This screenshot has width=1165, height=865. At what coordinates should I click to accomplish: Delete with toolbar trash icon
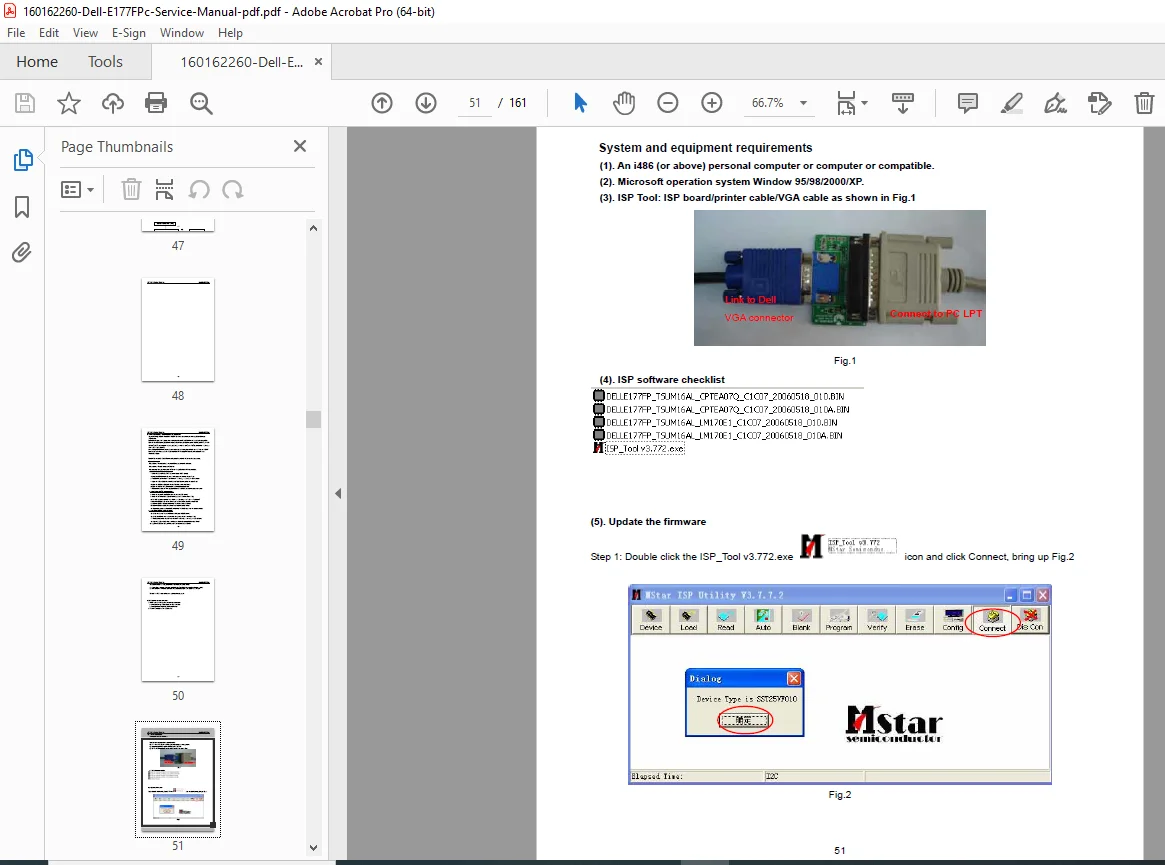click(1144, 103)
